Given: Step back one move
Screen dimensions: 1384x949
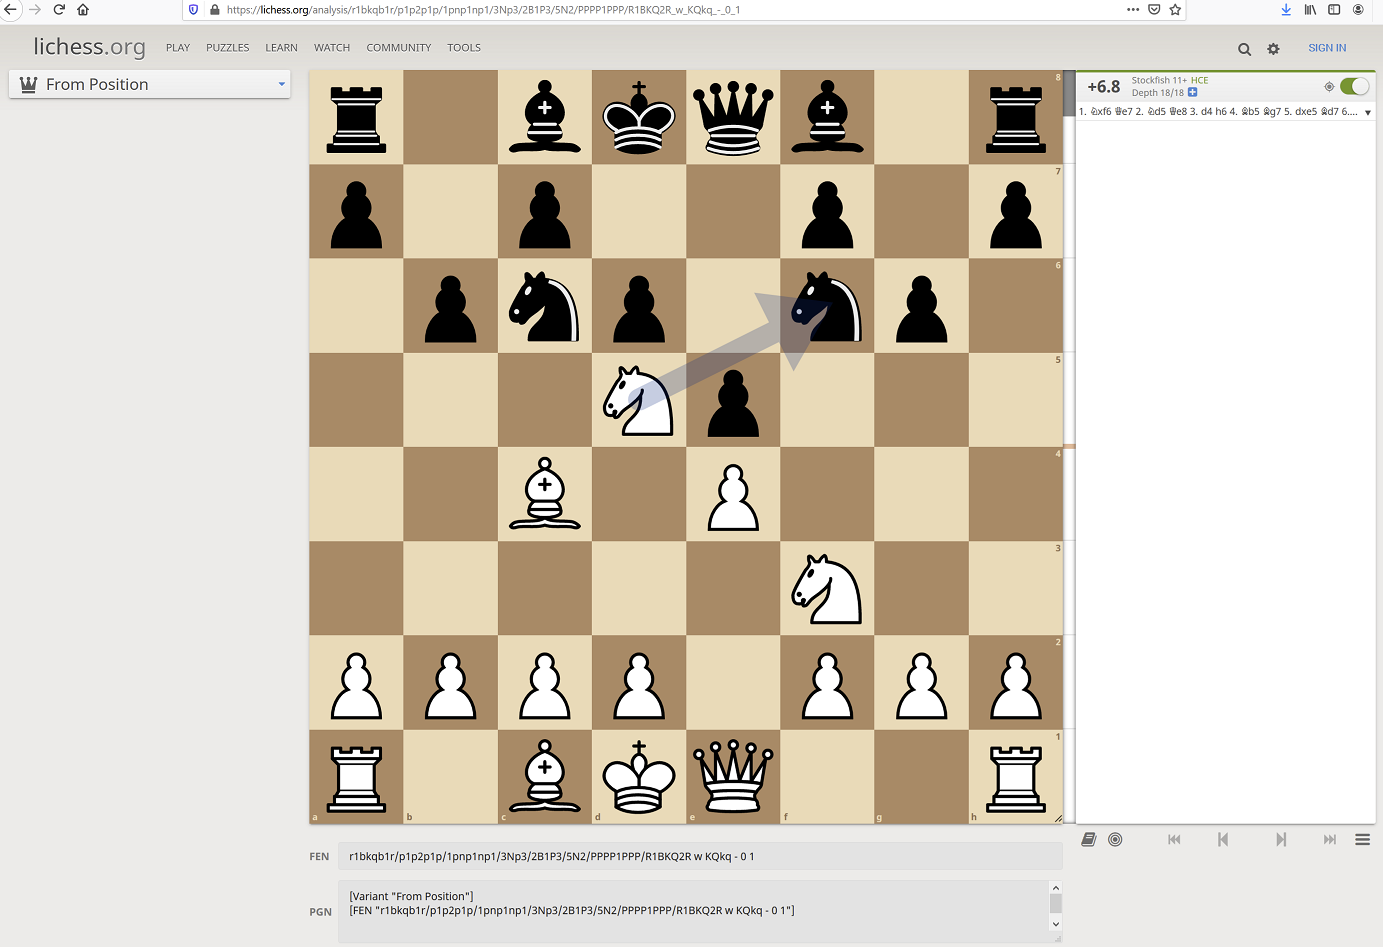Looking at the screenshot, I should [1222, 839].
